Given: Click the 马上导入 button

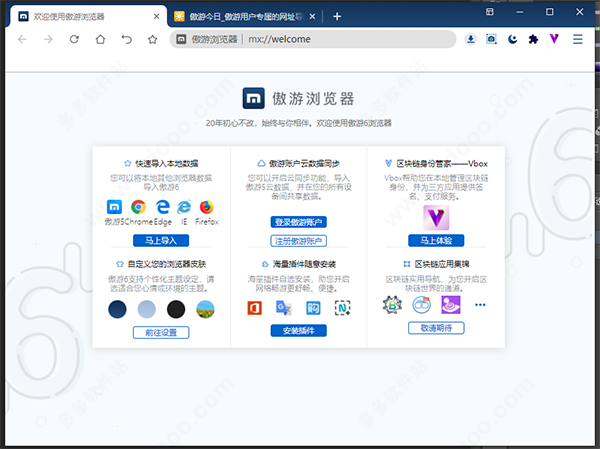Looking at the screenshot, I should 161,240.
